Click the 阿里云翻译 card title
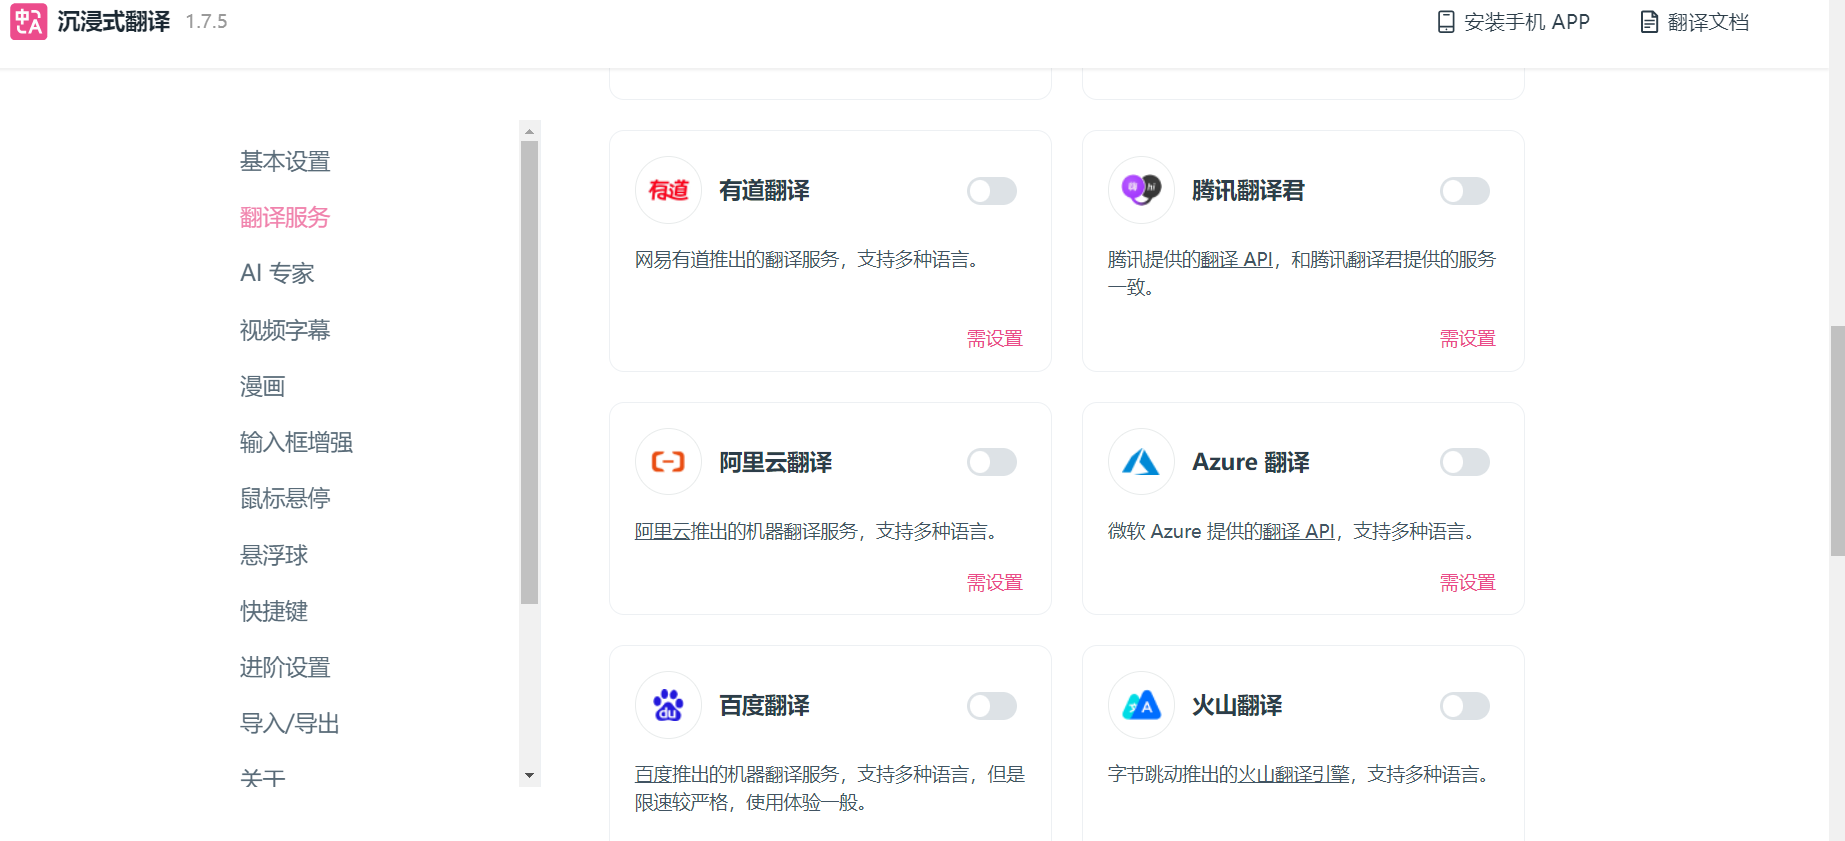Viewport: 1845px width, 841px height. pos(776,463)
